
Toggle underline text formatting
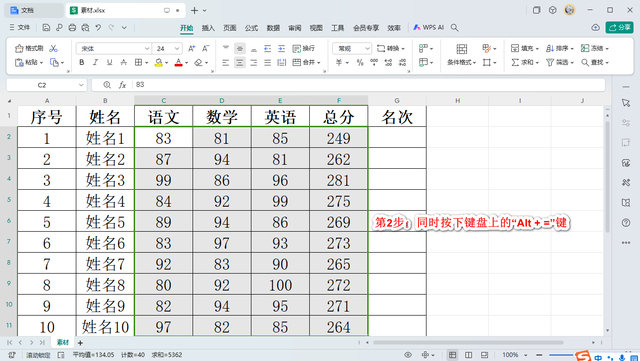(109, 62)
